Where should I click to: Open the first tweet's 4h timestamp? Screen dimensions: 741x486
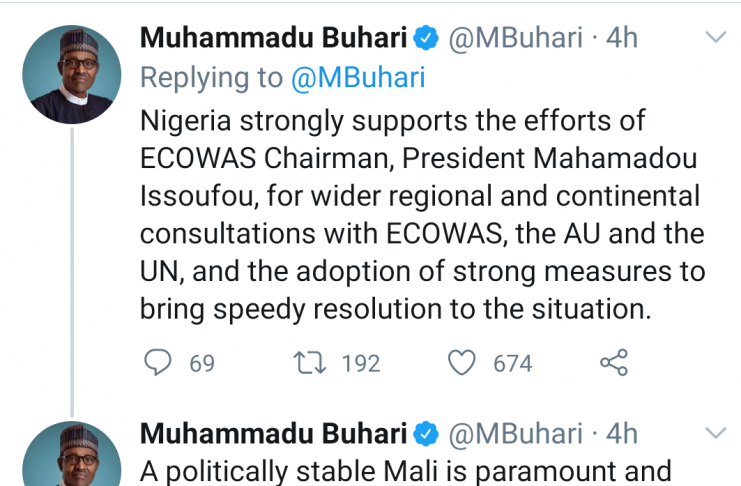coord(622,38)
